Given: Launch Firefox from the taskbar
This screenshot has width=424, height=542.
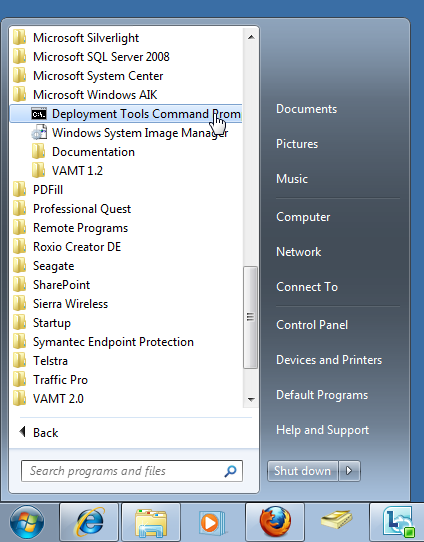Looking at the screenshot, I should coord(275,522).
